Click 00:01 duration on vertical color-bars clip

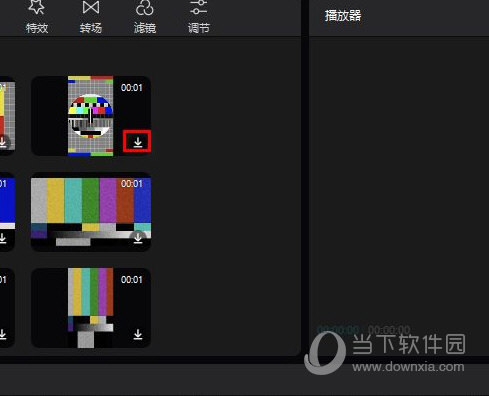pos(132,280)
